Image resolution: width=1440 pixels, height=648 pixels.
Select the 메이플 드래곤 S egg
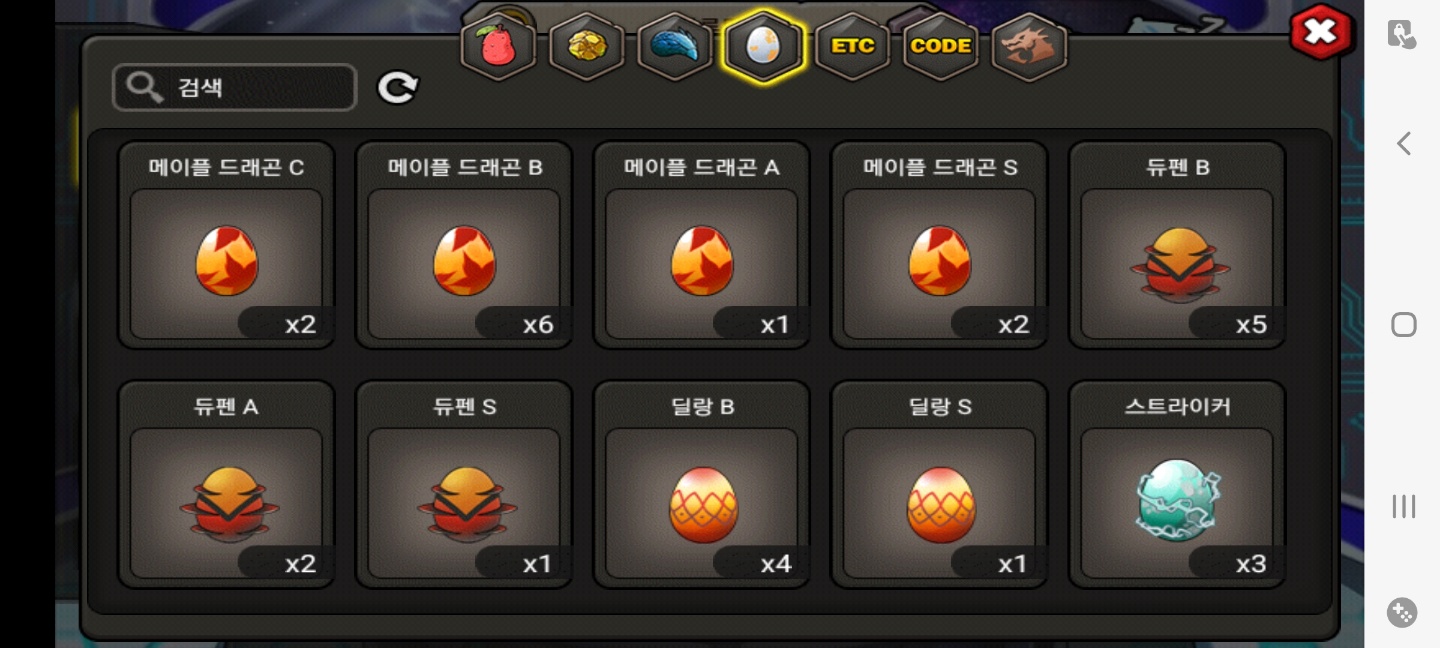[x=940, y=245]
